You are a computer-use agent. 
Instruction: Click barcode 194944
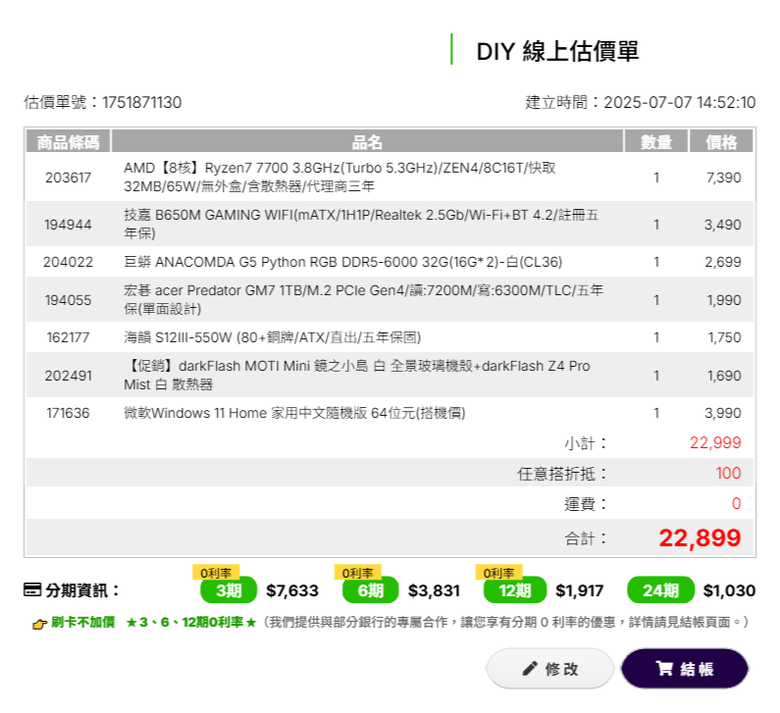tap(68, 224)
